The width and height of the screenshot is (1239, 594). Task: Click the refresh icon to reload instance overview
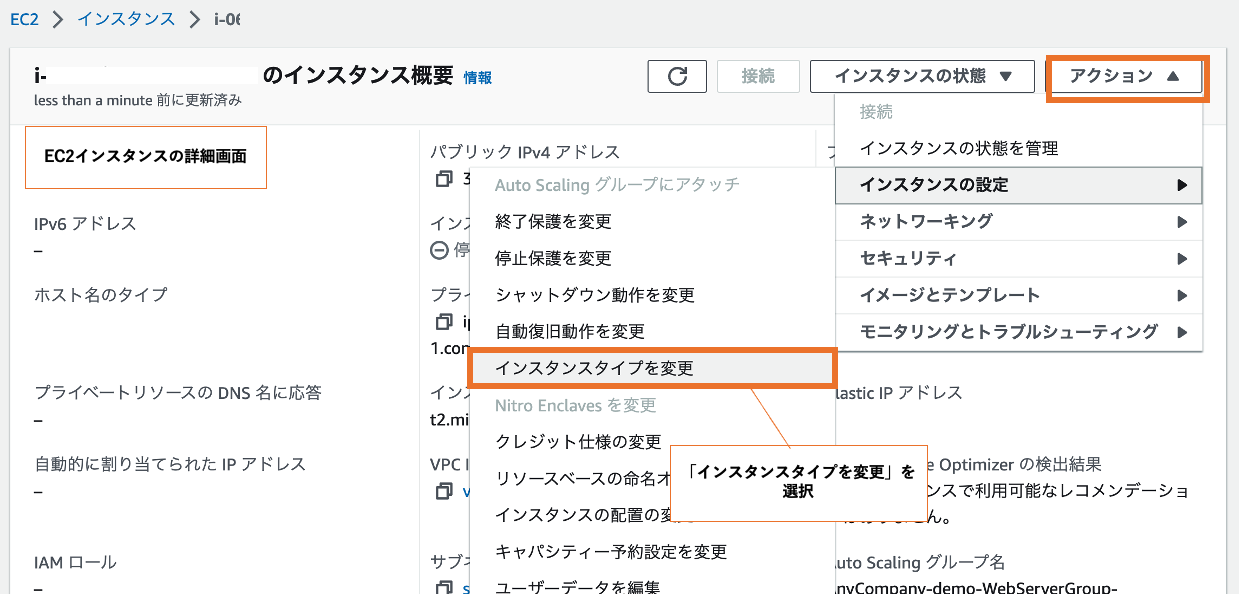tap(677, 75)
